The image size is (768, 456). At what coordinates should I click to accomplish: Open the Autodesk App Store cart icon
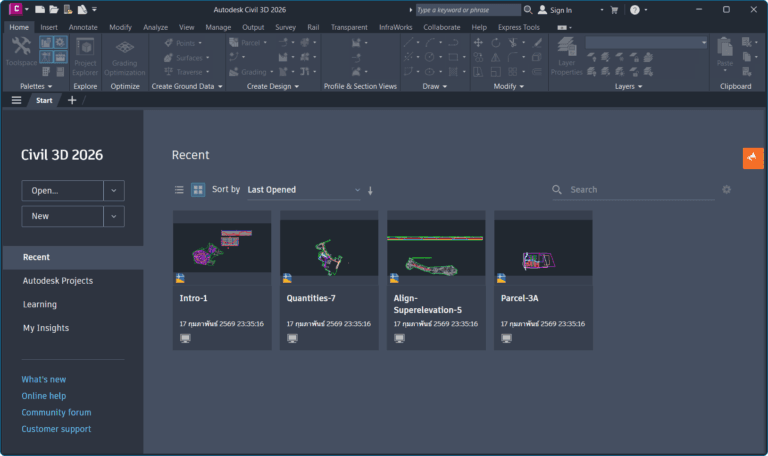(614, 10)
